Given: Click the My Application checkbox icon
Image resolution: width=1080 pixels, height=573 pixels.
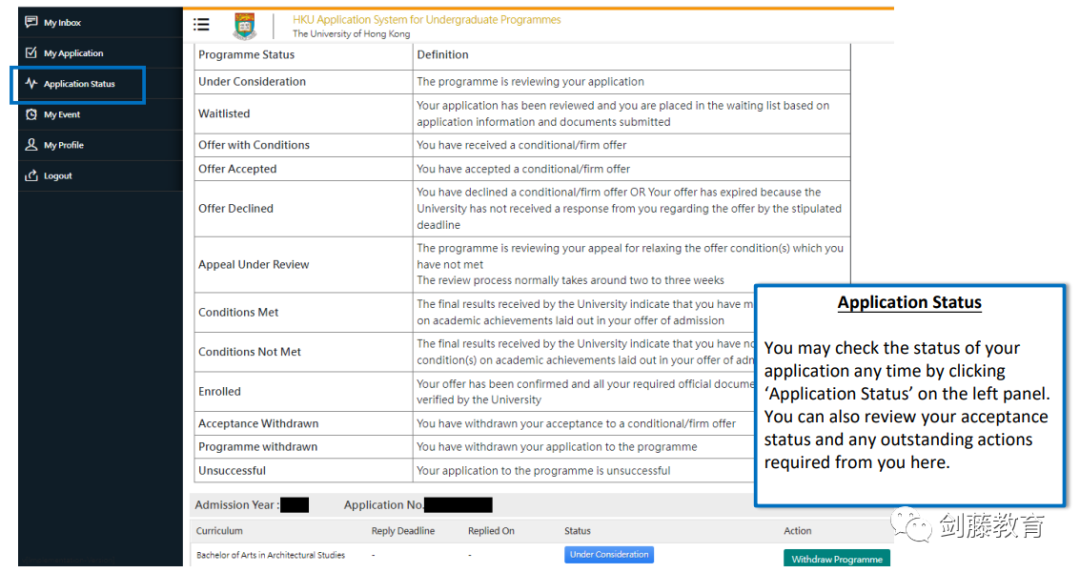Looking at the screenshot, I should [x=31, y=52].
